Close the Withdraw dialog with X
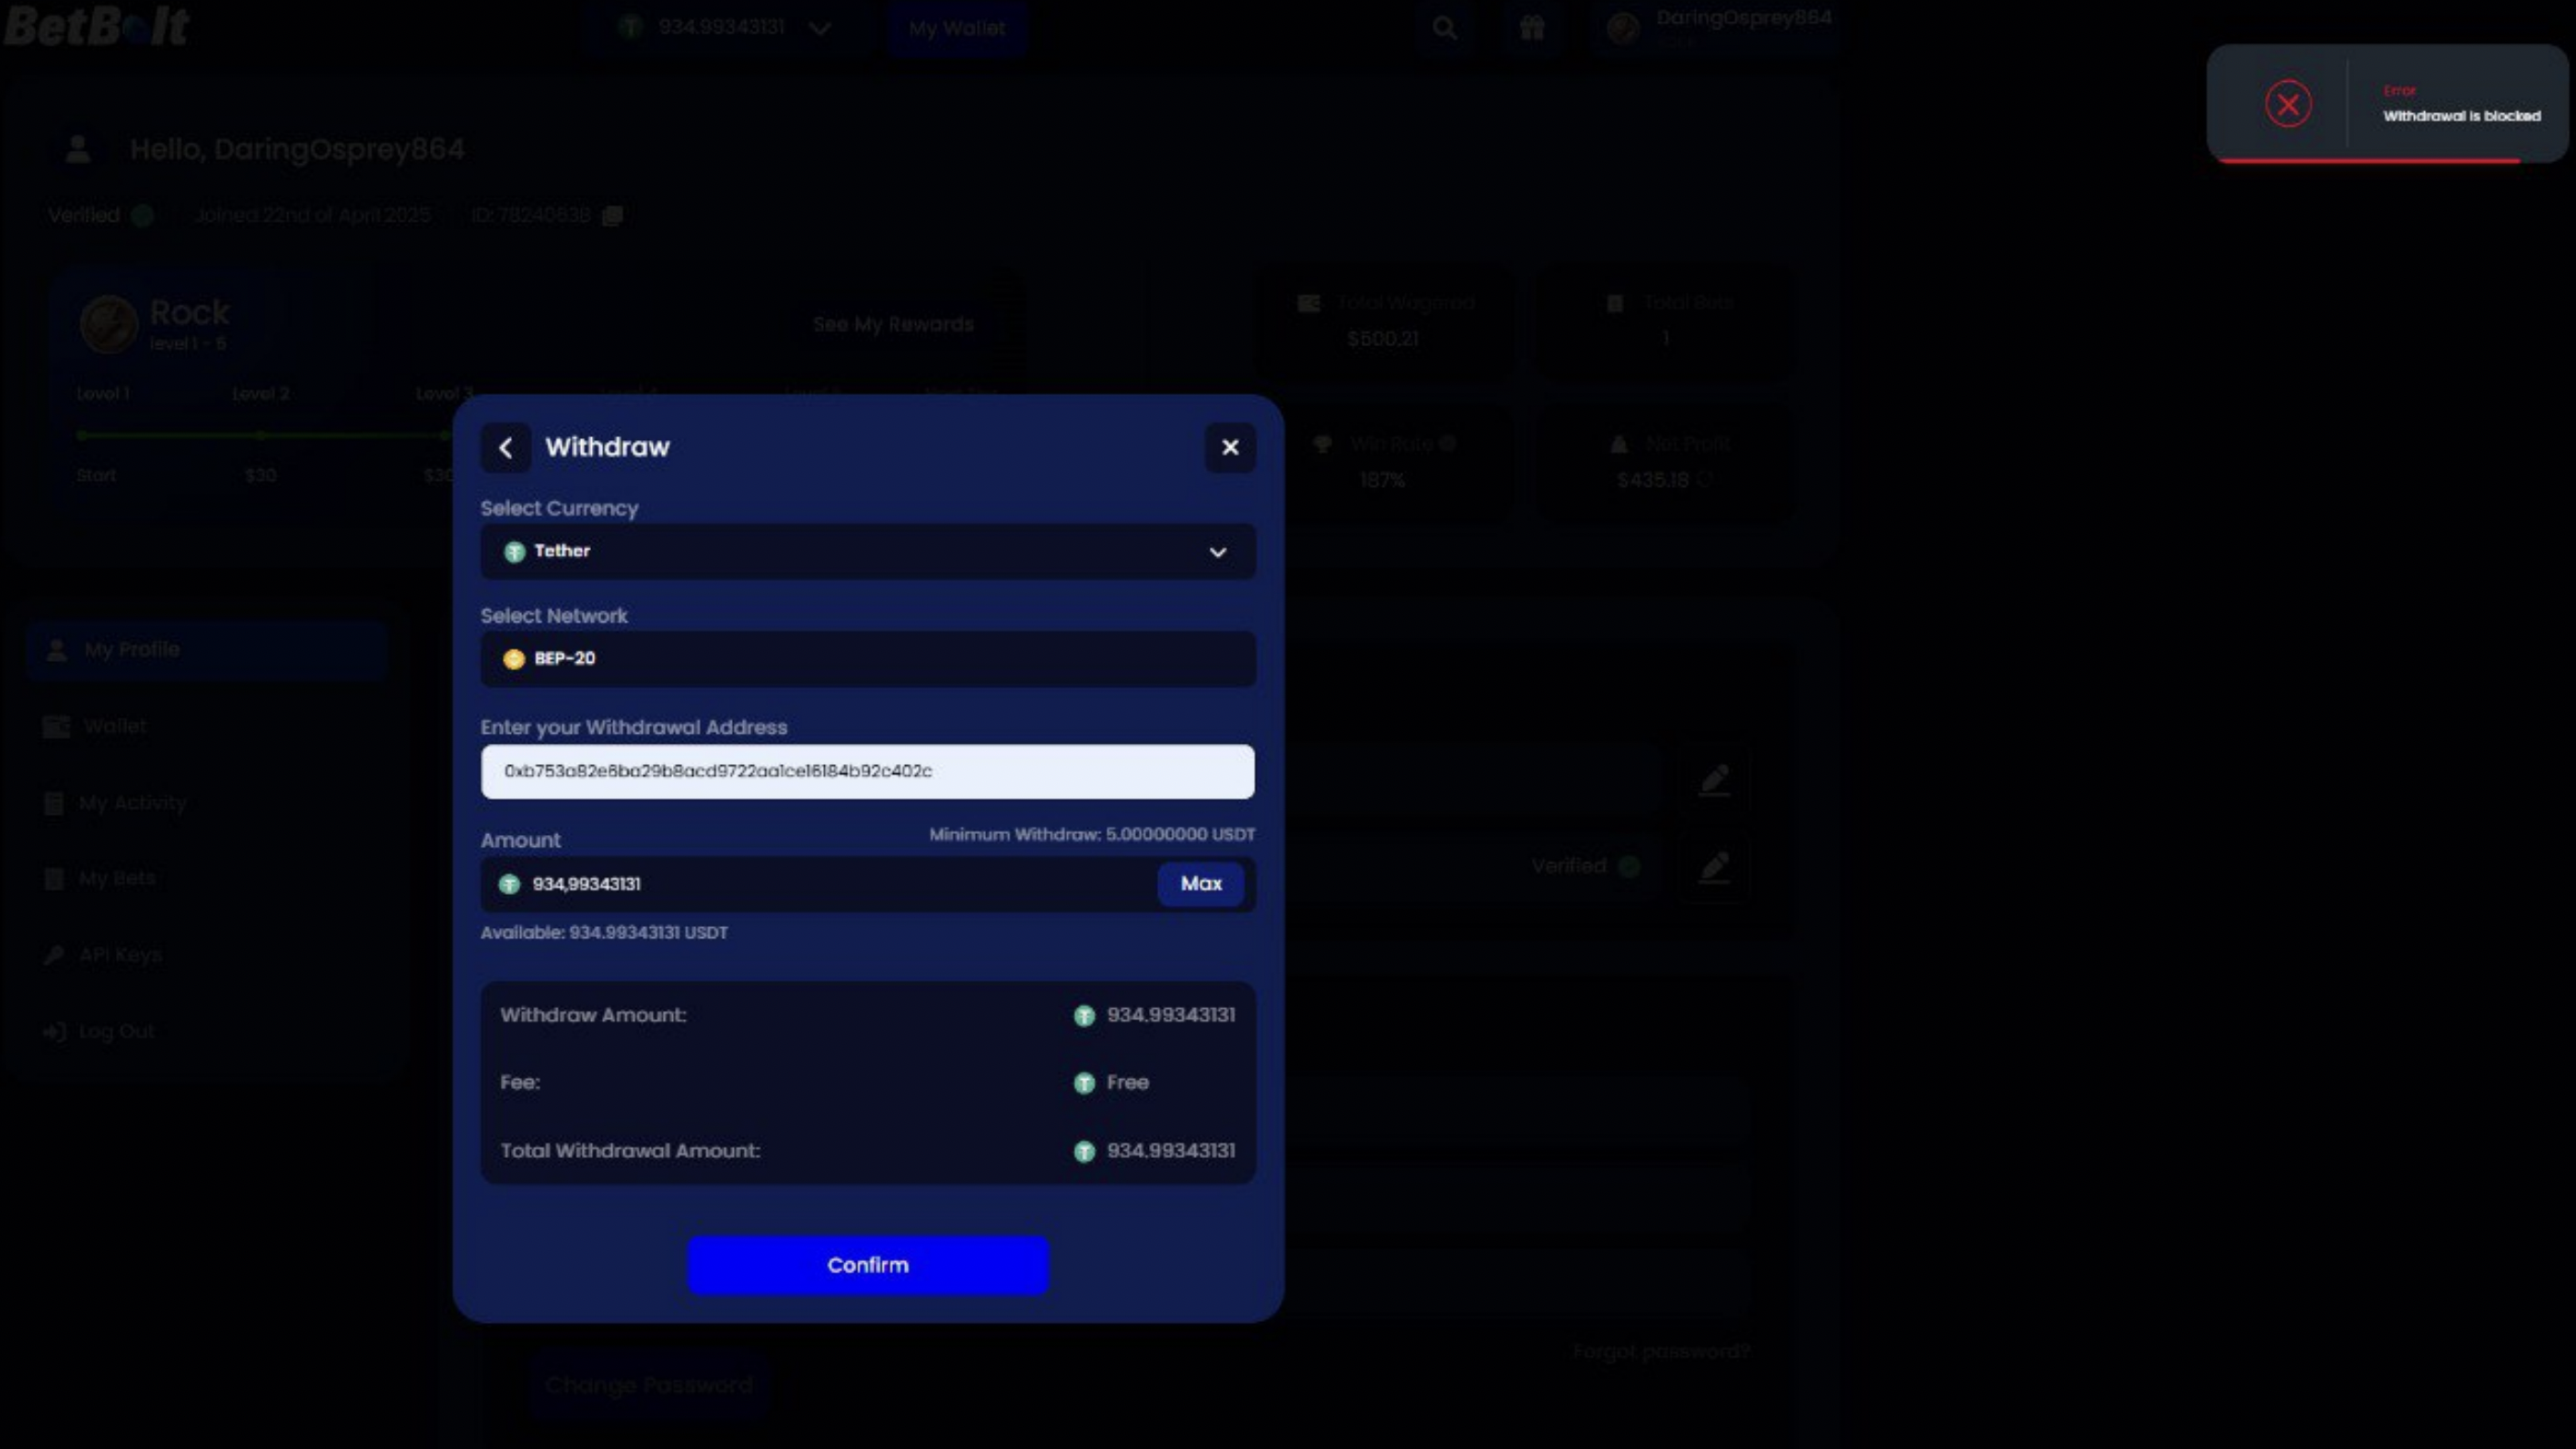The height and width of the screenshot is (1449, 2576). pos(1230,447)
